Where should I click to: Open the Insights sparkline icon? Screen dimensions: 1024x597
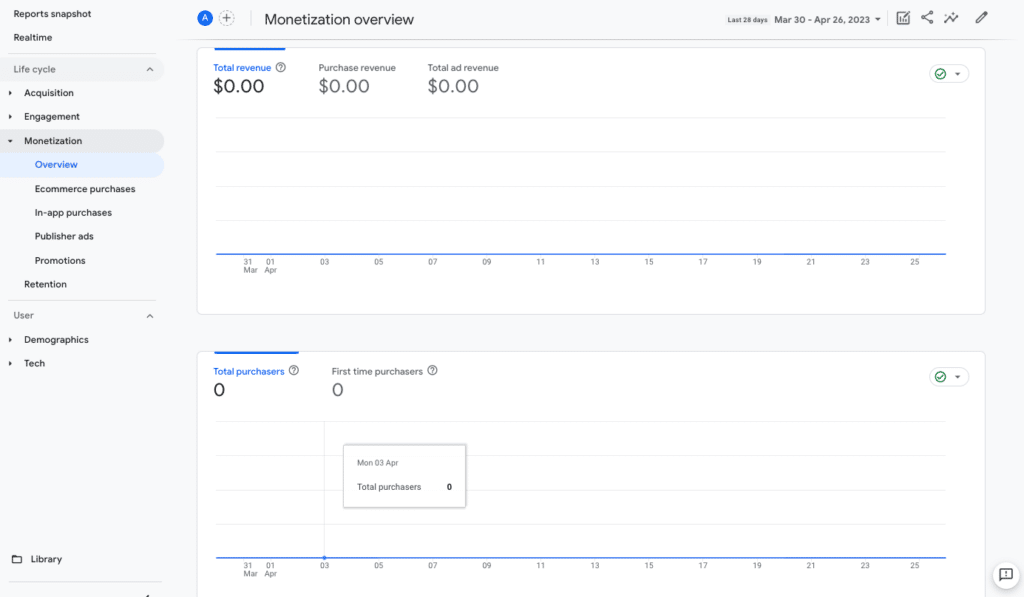pyautogui.click(x=951, y=18)
